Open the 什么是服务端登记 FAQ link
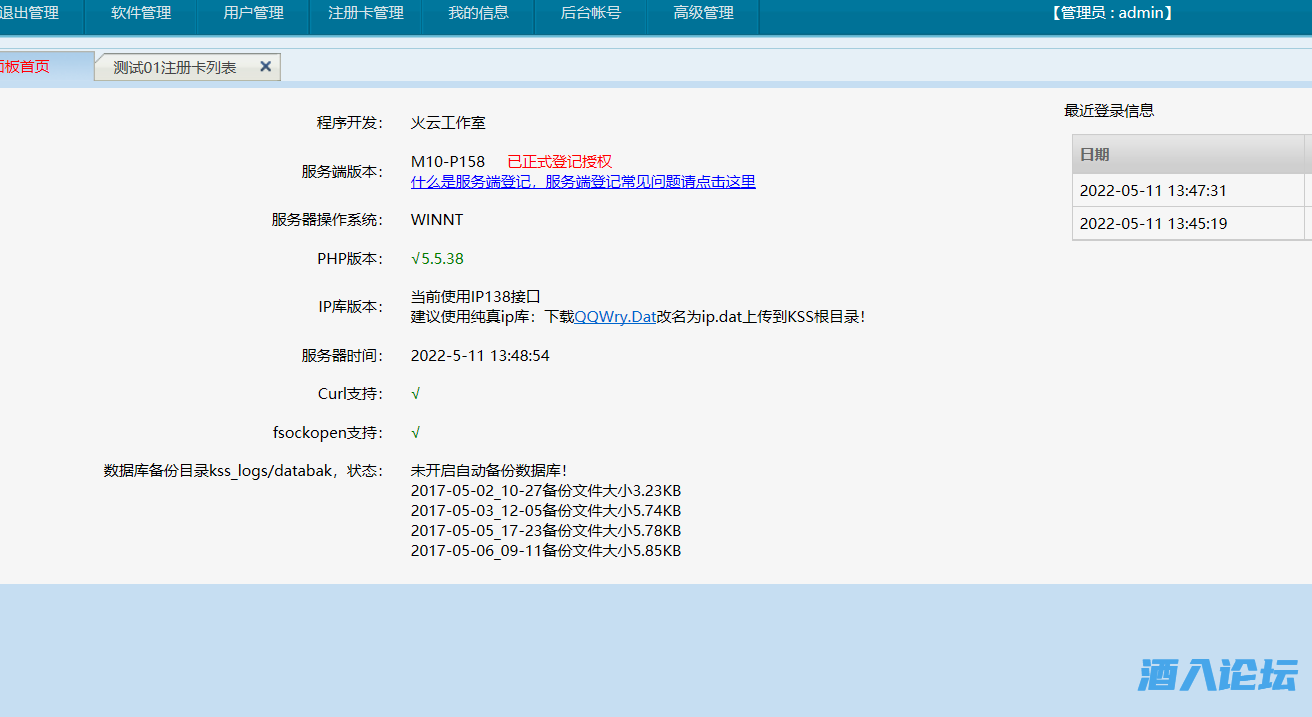1312x717 pixels. (x=583, y=182)
